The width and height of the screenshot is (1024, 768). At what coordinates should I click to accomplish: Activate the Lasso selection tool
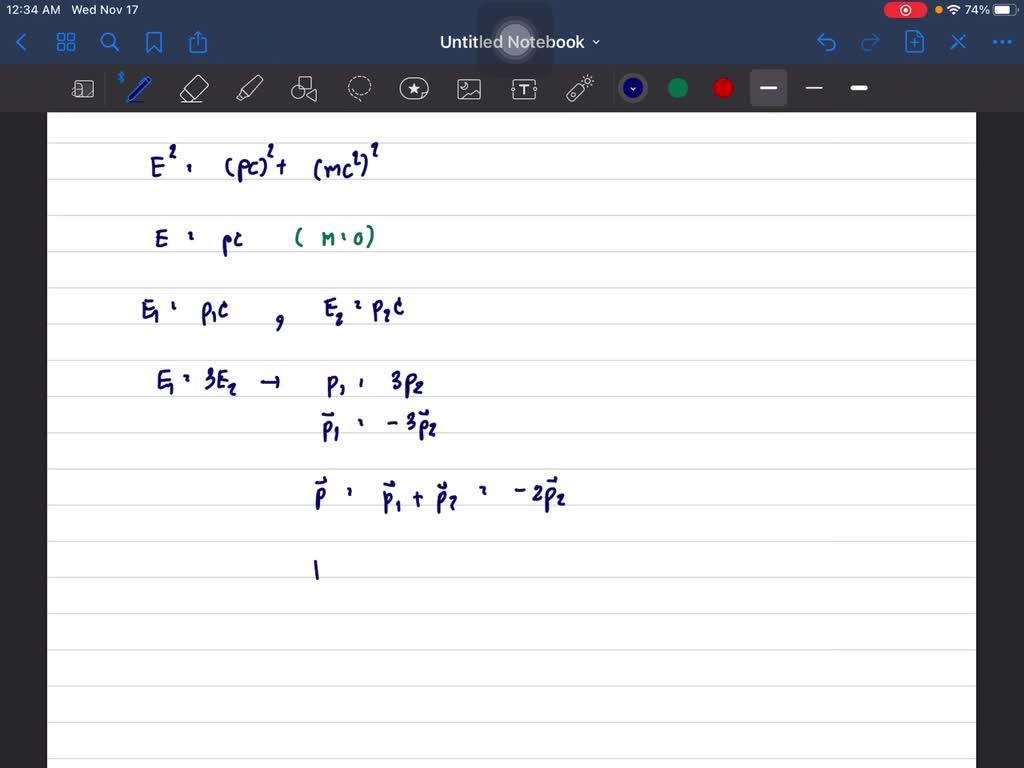coord(359,88)
